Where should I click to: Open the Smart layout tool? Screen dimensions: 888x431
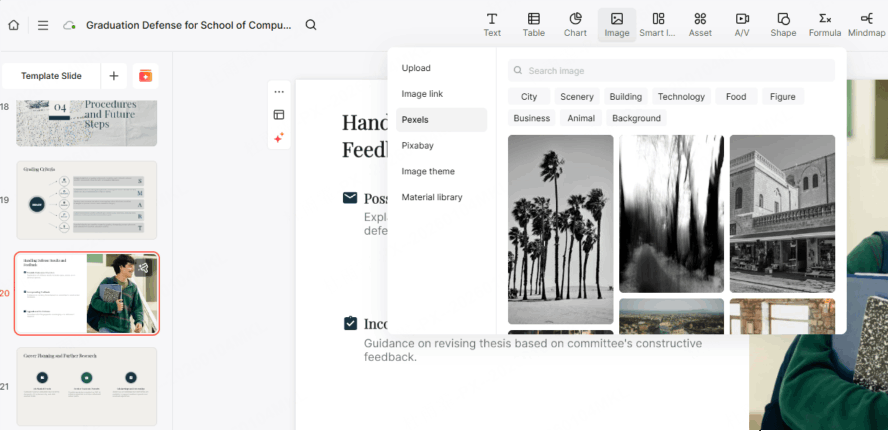tap(658, 25)
